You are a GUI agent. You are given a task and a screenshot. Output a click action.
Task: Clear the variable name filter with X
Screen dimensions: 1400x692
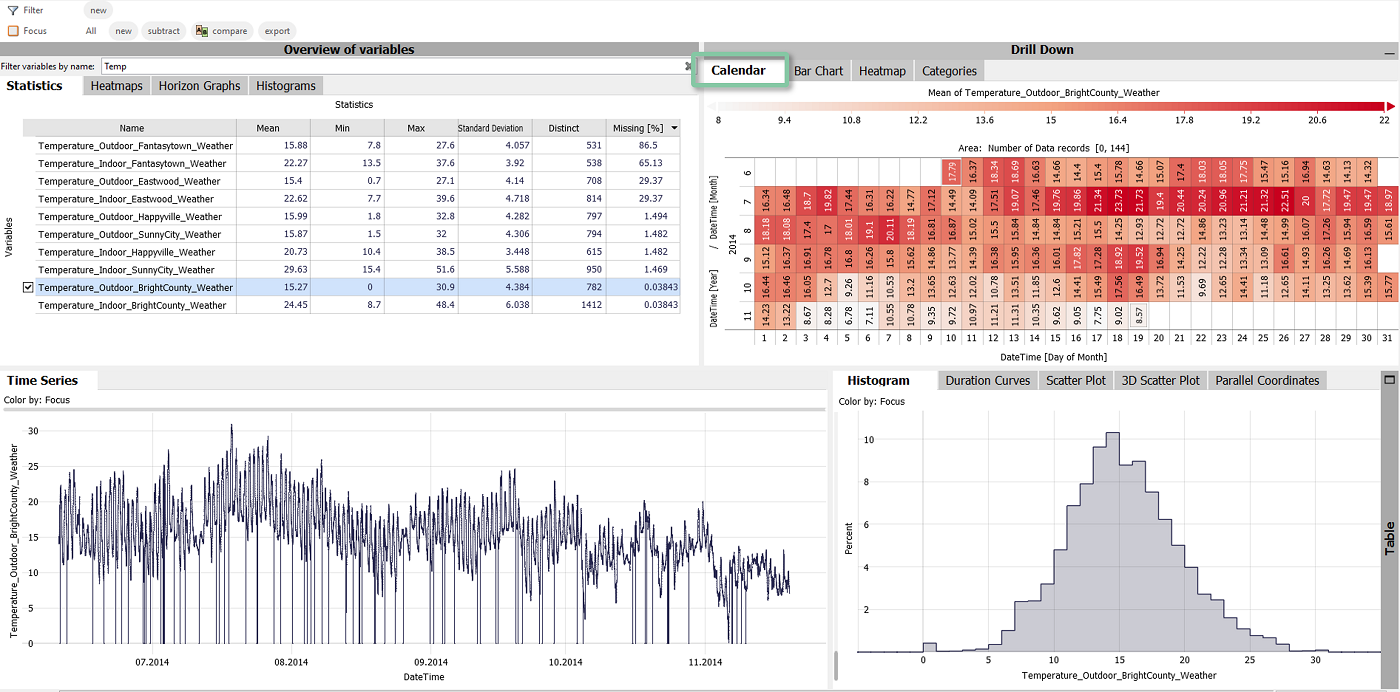coord(688,66)
